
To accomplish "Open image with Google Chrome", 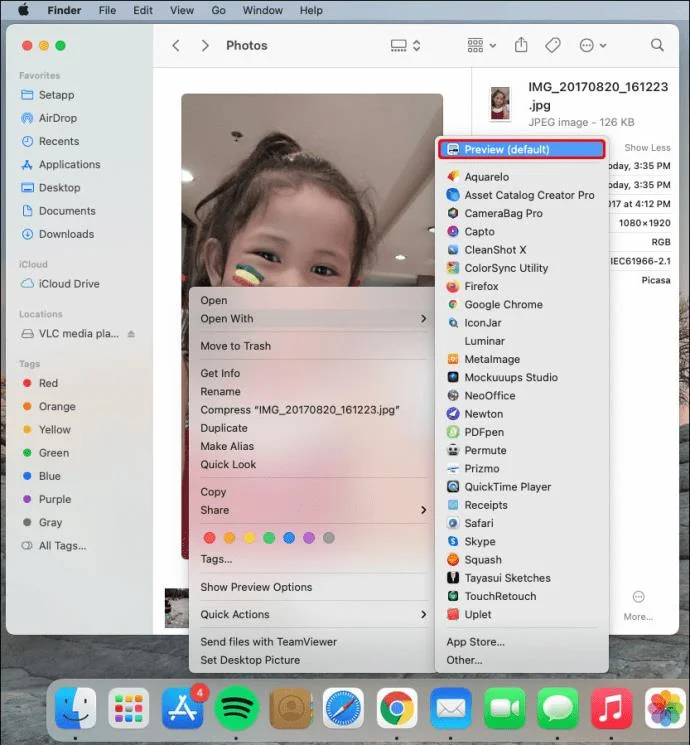I will coord(521,305).
